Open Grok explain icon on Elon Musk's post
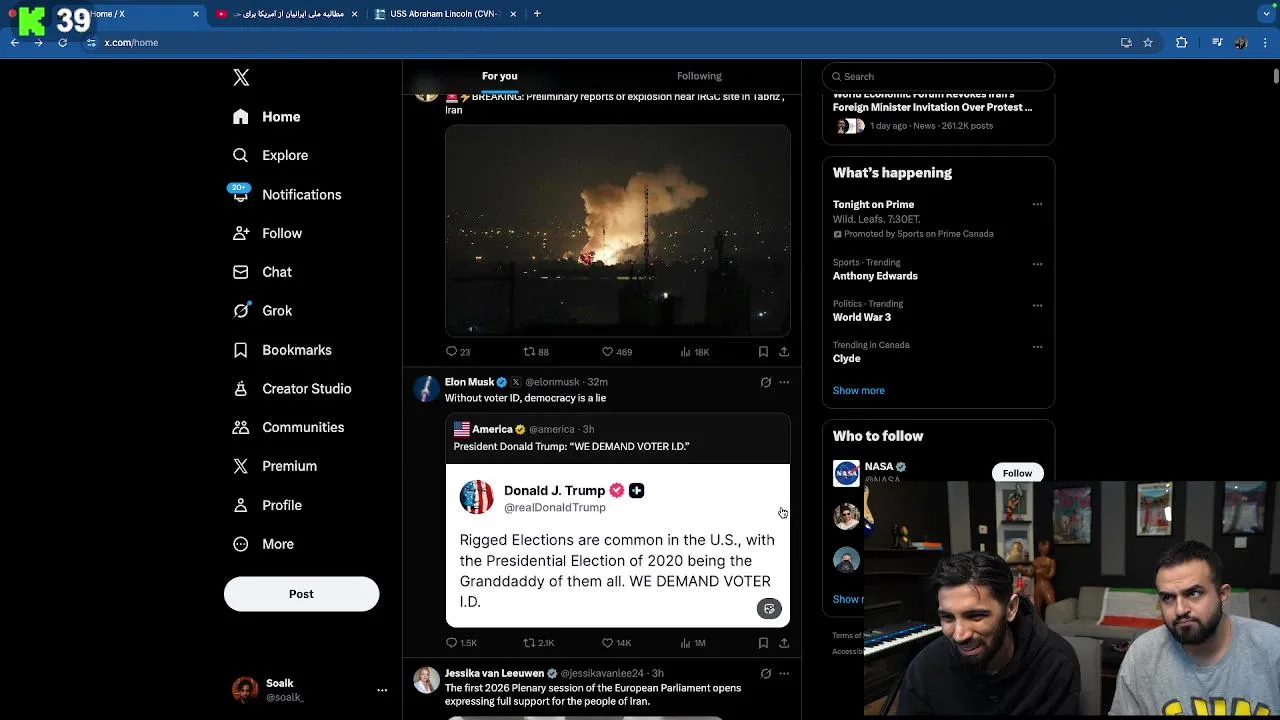 coord(765,382)
